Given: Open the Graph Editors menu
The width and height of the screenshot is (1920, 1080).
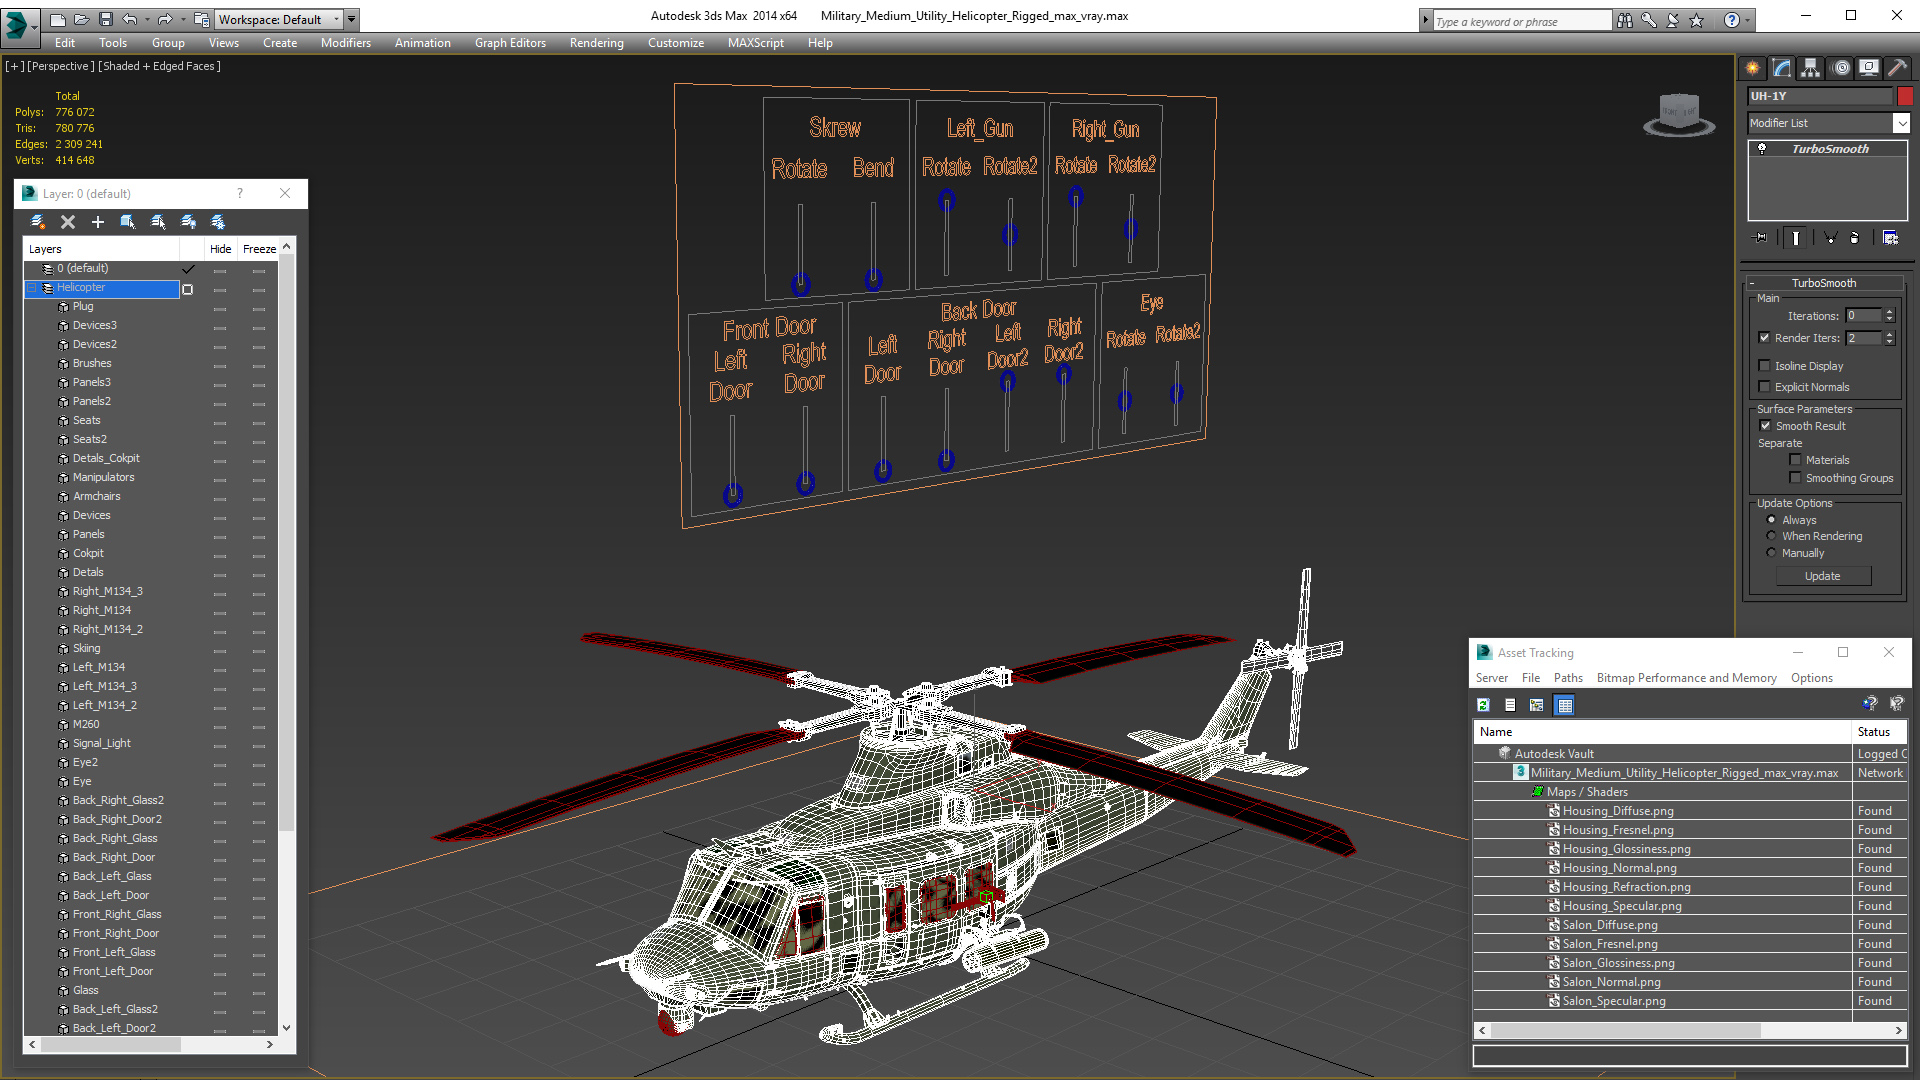Looking at the screenshot, I should pyautogui.click(x=510, y=43).
